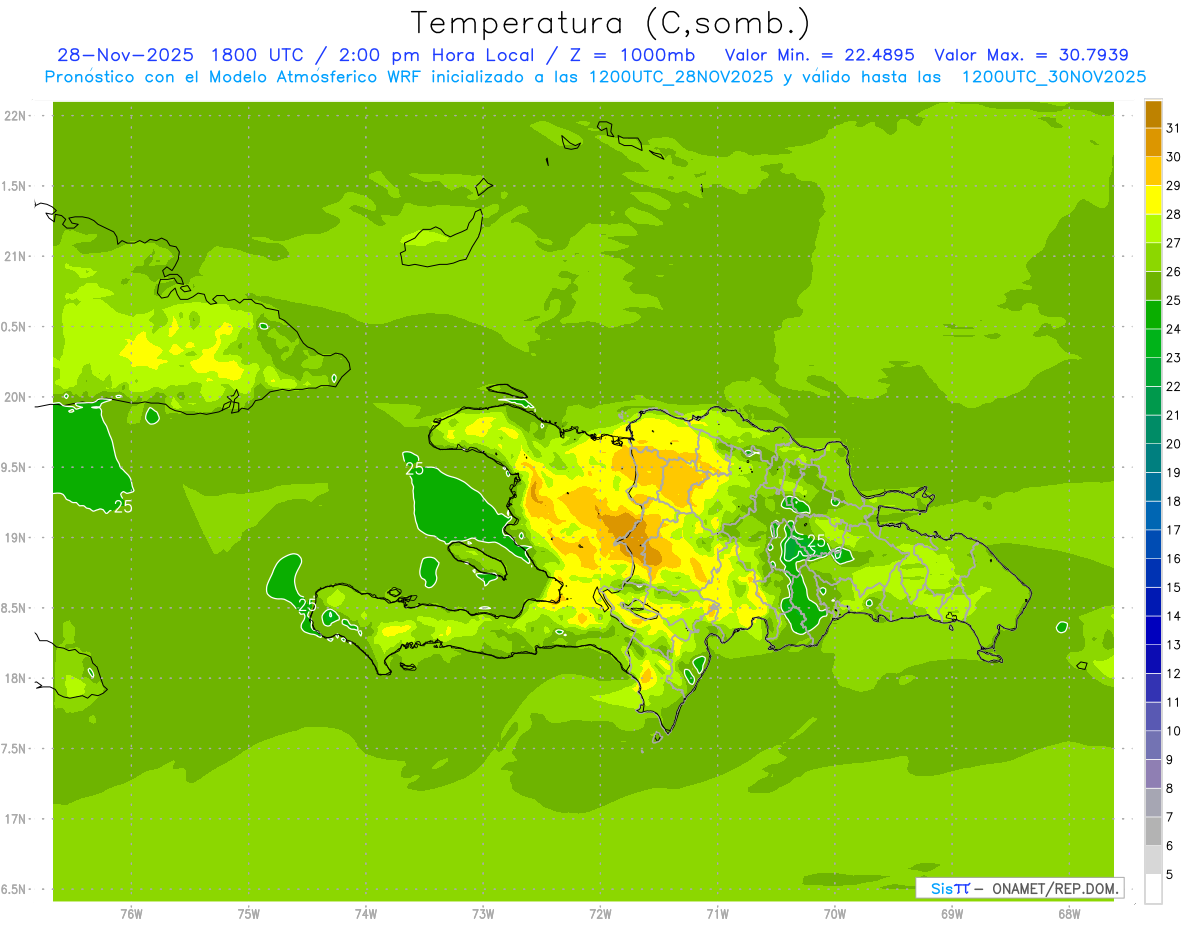Click the "25" contour label in the Gulf of Gonâve

[x=413, y=468]
